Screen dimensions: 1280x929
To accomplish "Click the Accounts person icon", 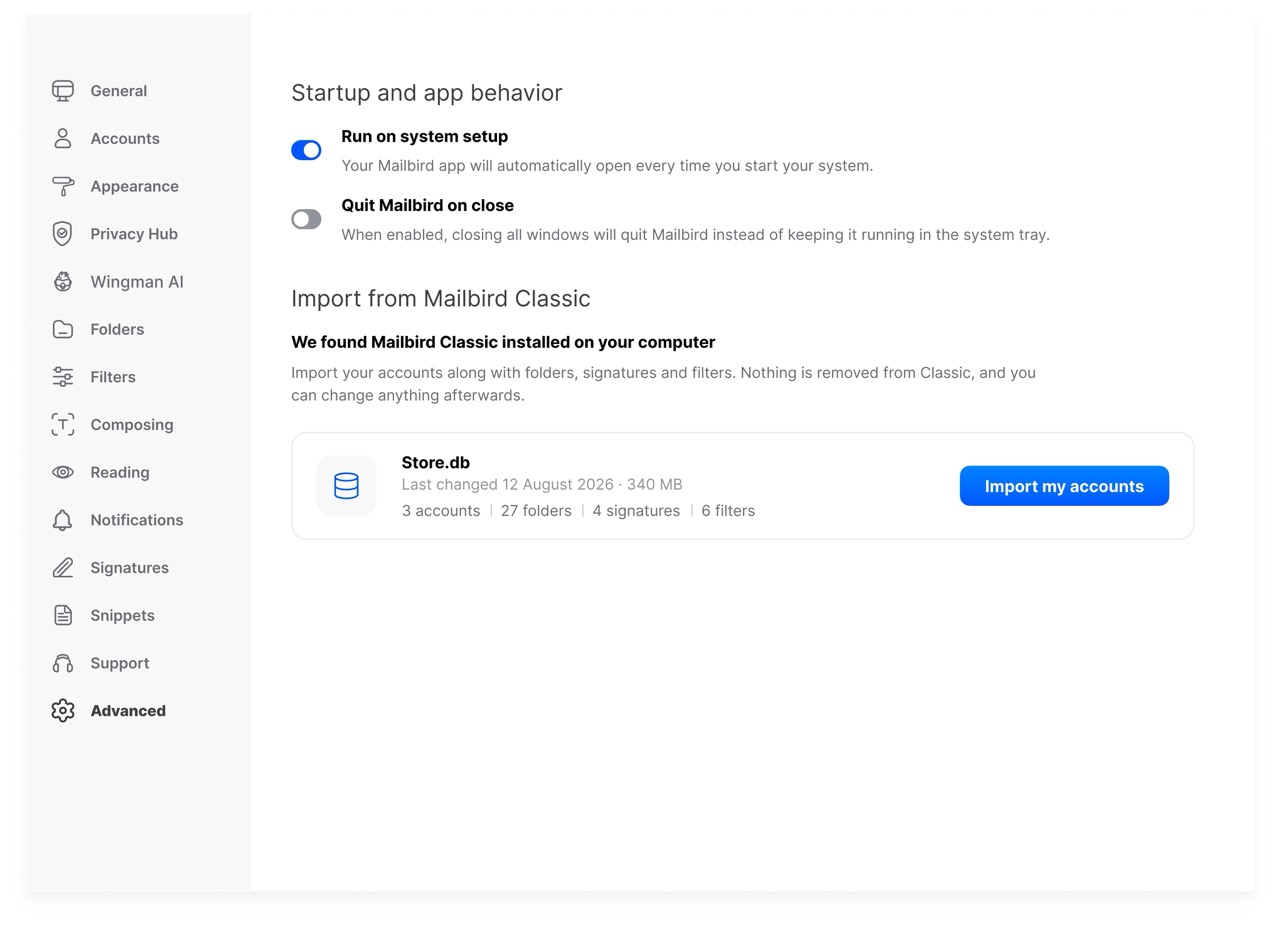I will (63, 139).
